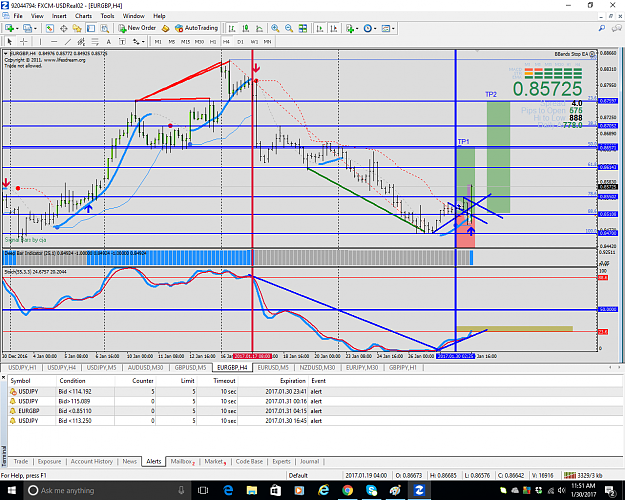Viewport: 625px width, 500px height.
Task: Switch to the USDJPY,H1 chart tab
Action: pos(22,367)
